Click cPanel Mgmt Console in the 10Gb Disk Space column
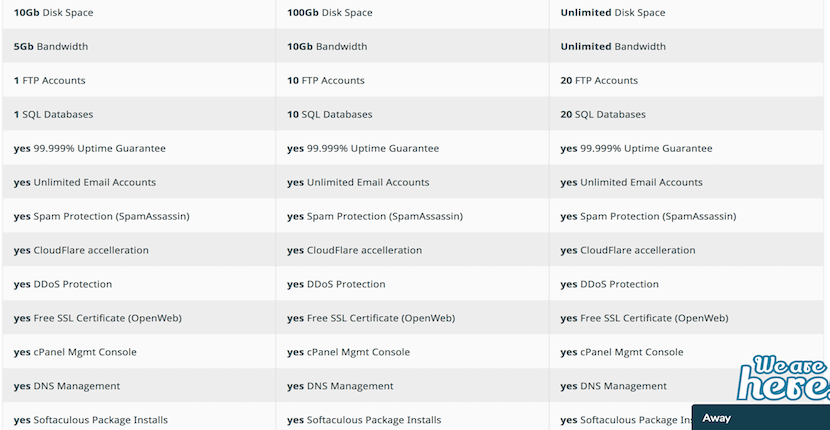 pyautogui.click(x=139, y=352)
